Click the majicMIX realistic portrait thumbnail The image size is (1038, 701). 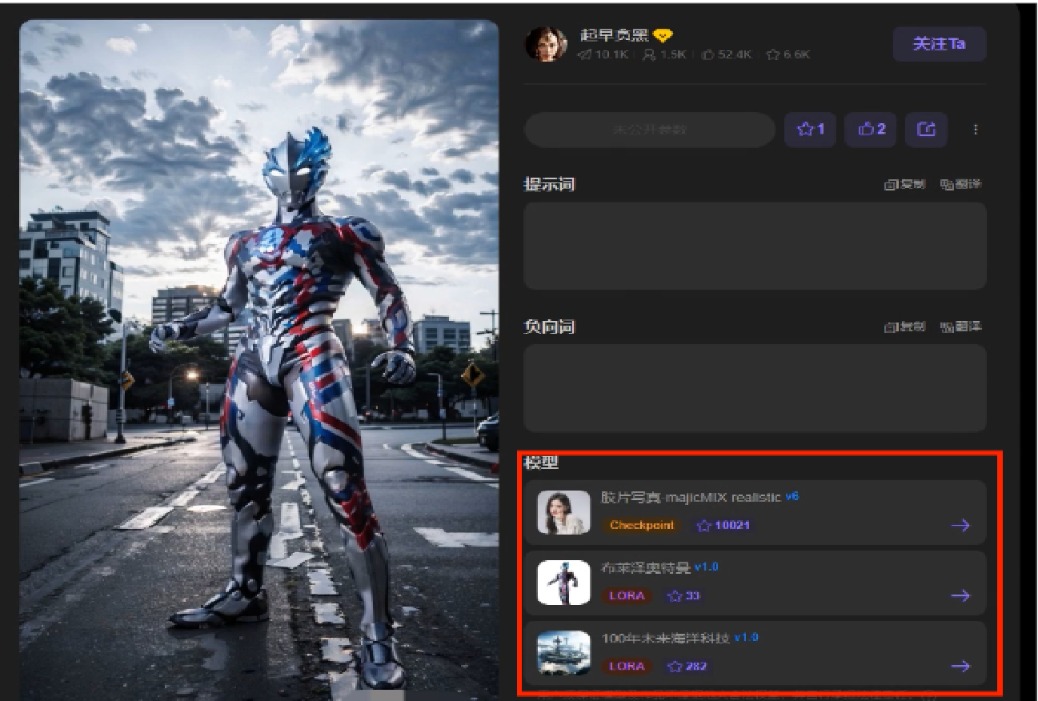[563, 512]
